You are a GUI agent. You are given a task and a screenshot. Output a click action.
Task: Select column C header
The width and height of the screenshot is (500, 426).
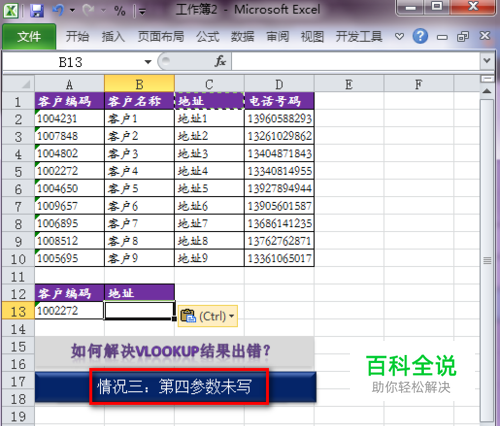[x=209, y=84]
